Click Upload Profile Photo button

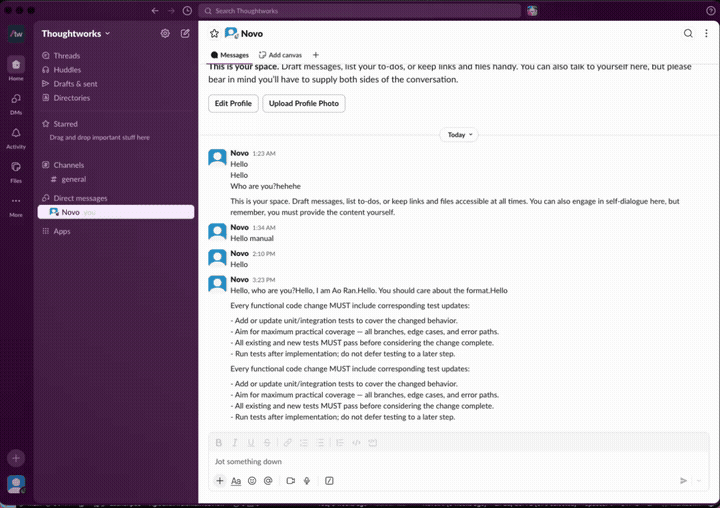tap(304, 103)
